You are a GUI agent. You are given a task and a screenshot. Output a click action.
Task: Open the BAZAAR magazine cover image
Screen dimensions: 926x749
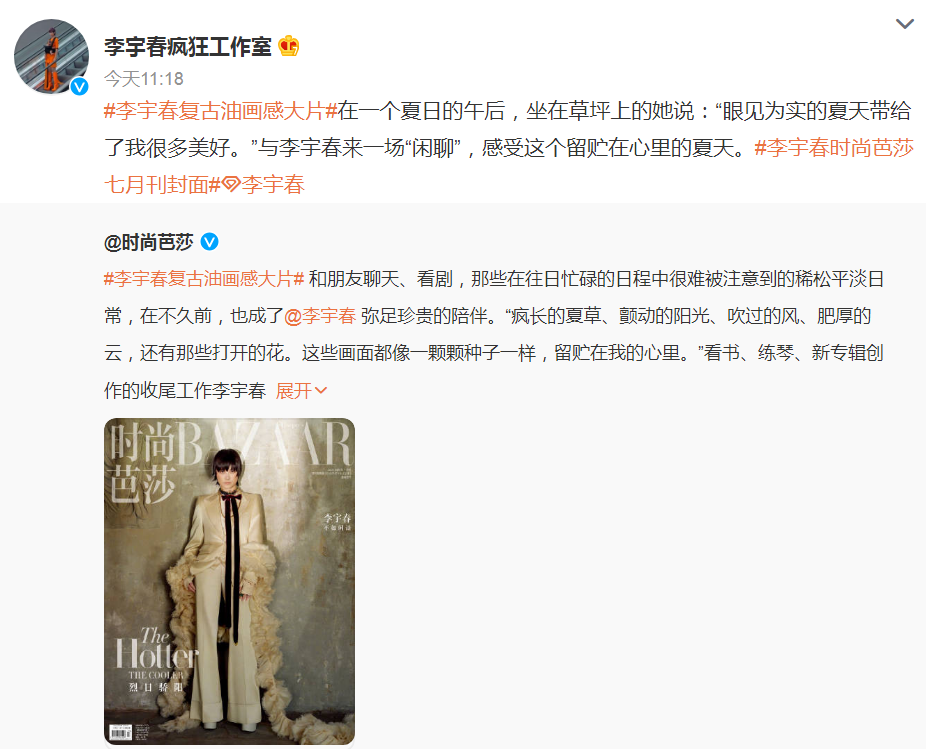coord(229,581)
